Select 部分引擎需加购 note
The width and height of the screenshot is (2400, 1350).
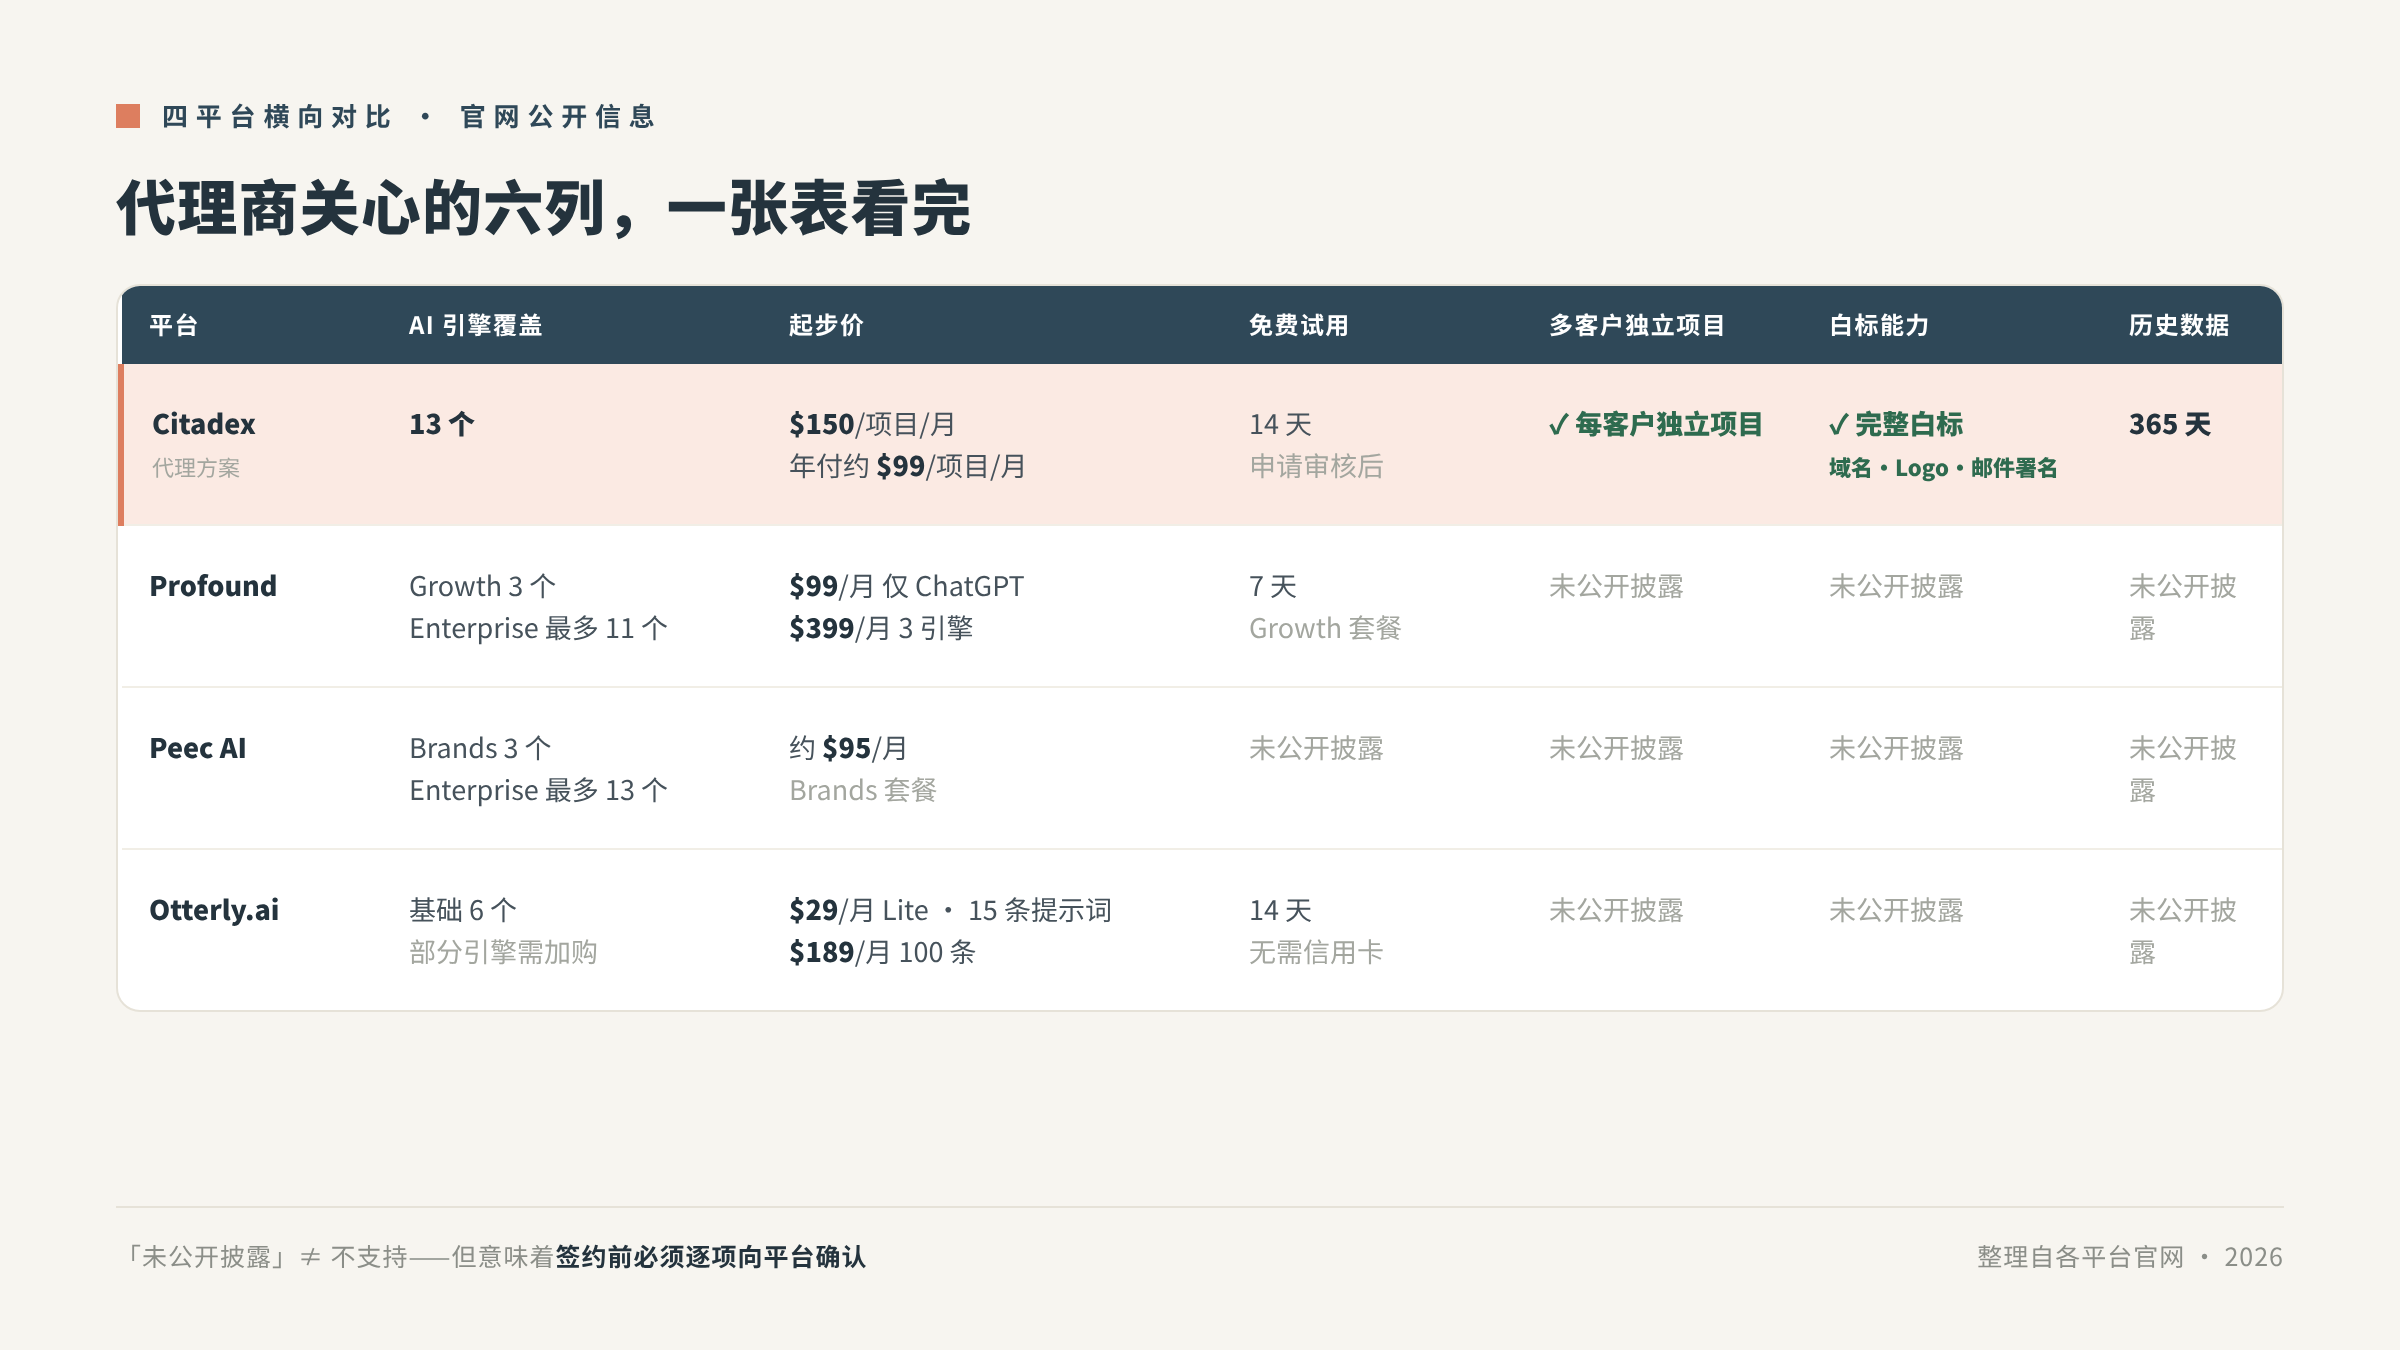503,952
